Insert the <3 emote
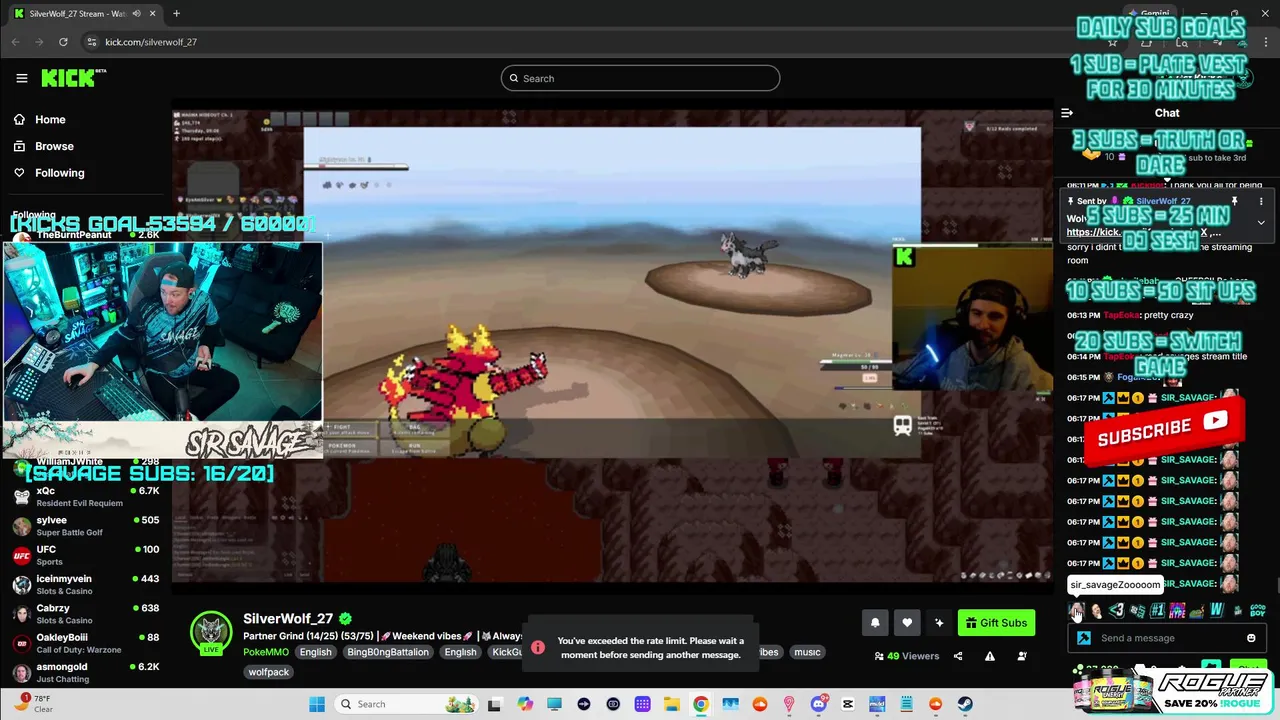1280x720 pixels. tap(1117, 610)
